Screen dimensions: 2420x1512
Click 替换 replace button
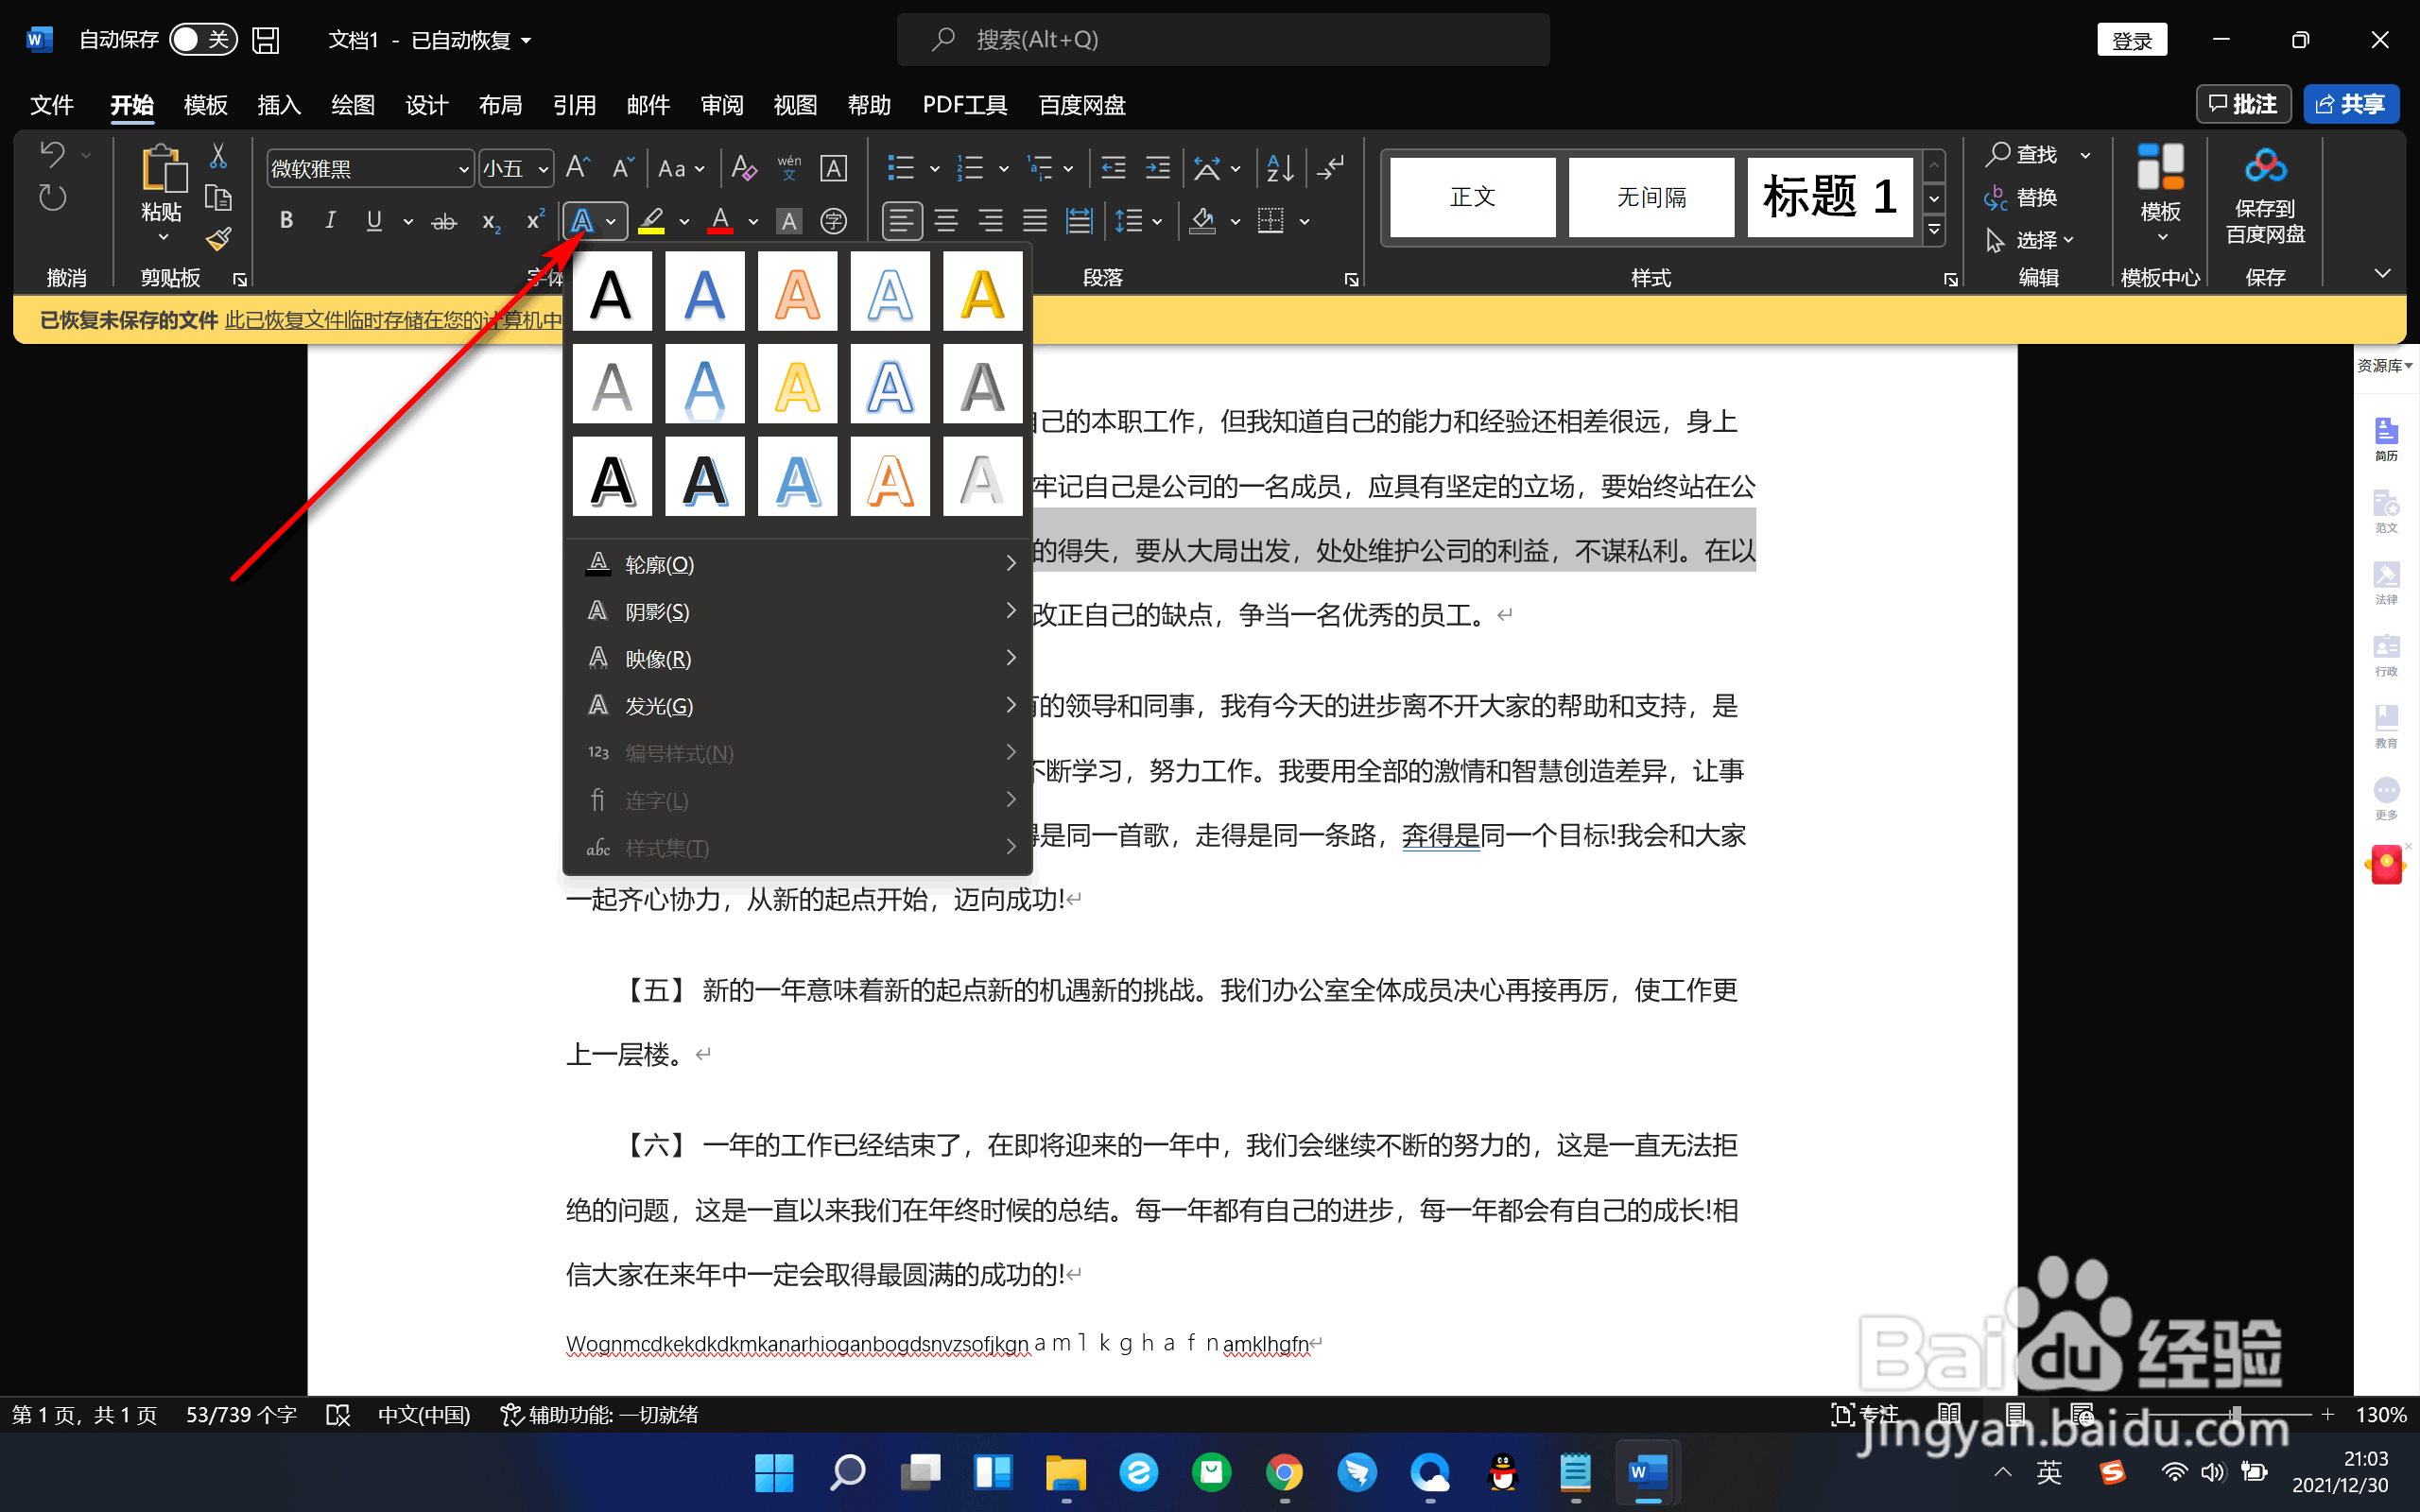tap(2020, 198)
